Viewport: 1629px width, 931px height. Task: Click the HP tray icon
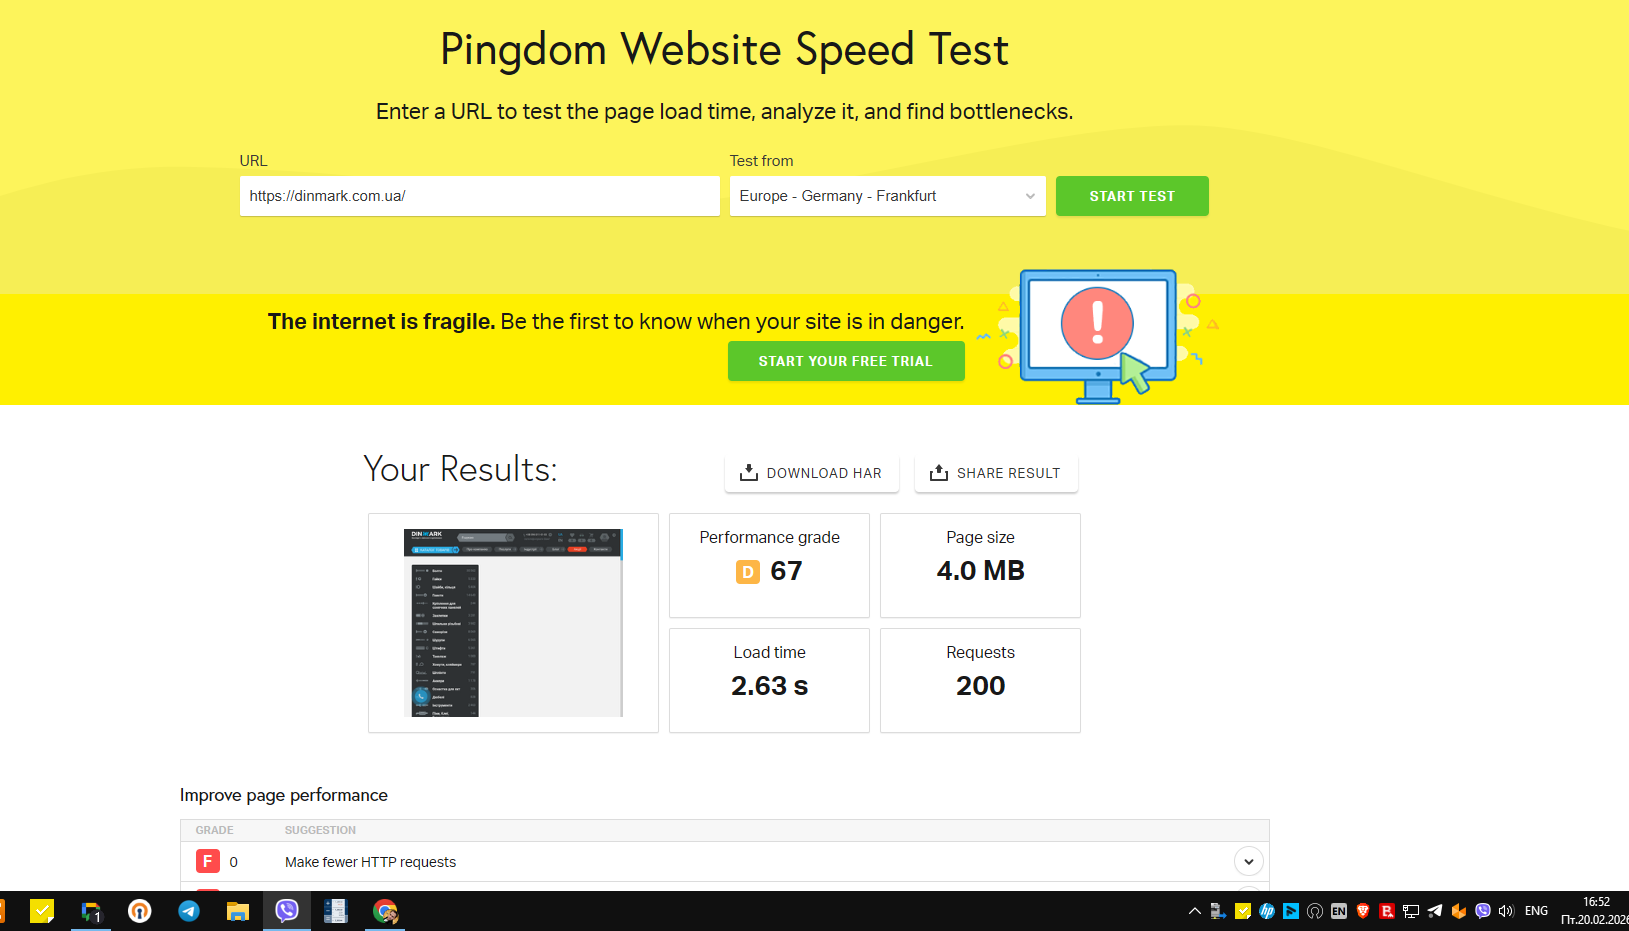1267,911
